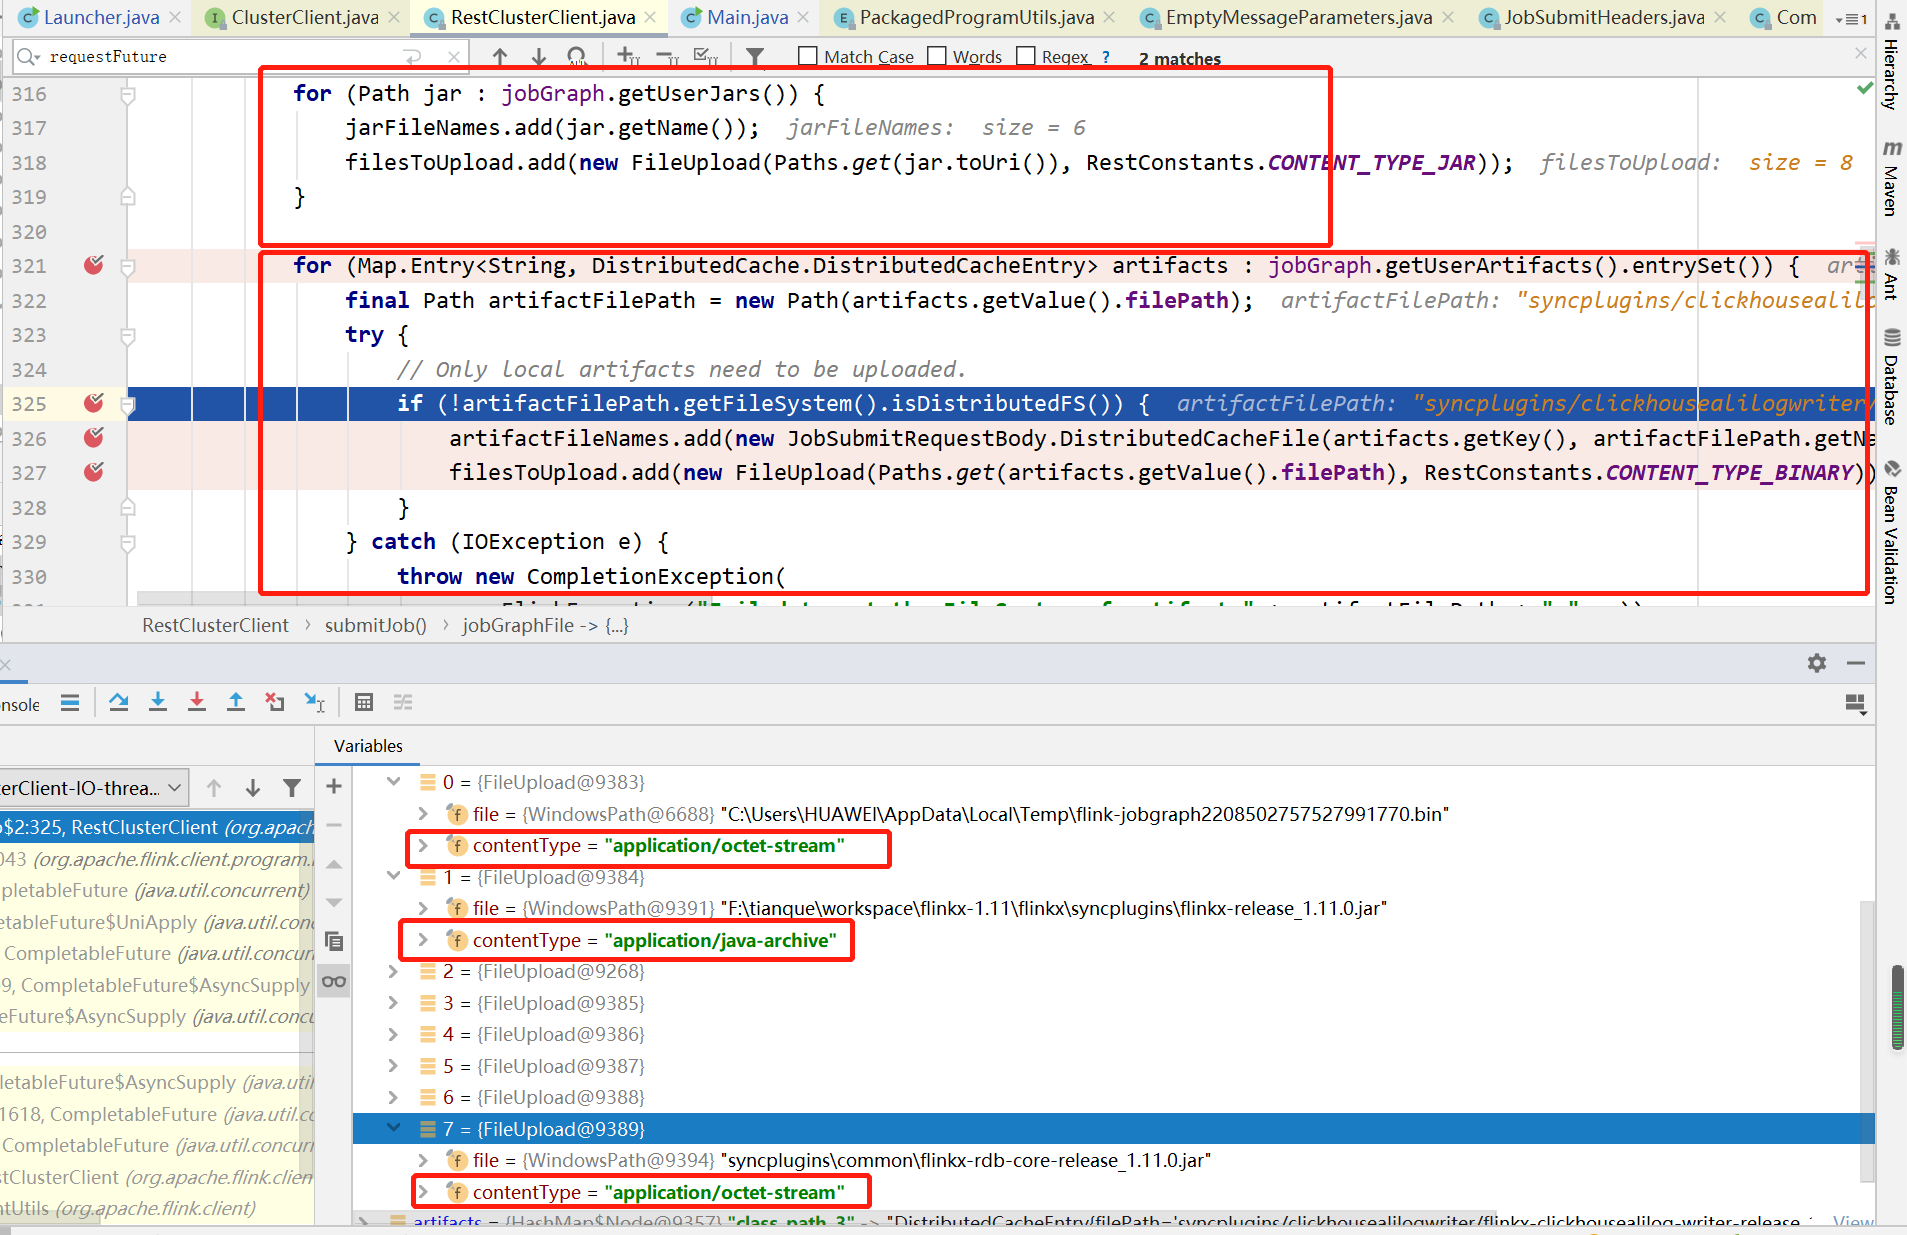Click submitJob() in breadcrumb
Image resolution: width=1907 pixels, height=1235 pixels.
pyautogui.click(x=376, y=625)
